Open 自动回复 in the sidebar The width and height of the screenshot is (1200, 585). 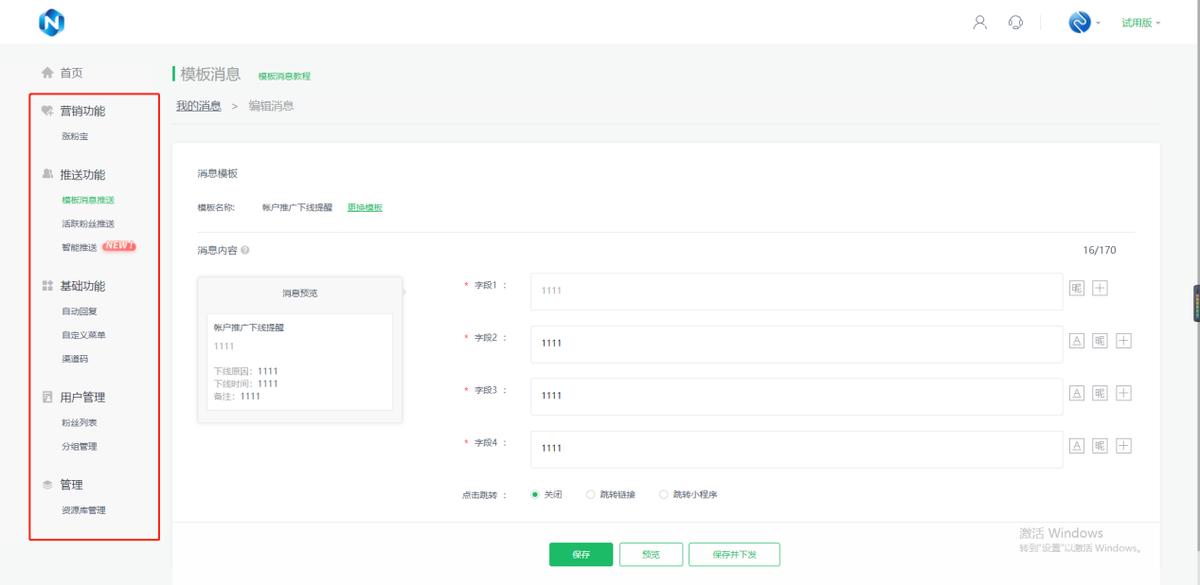(79, 311)
